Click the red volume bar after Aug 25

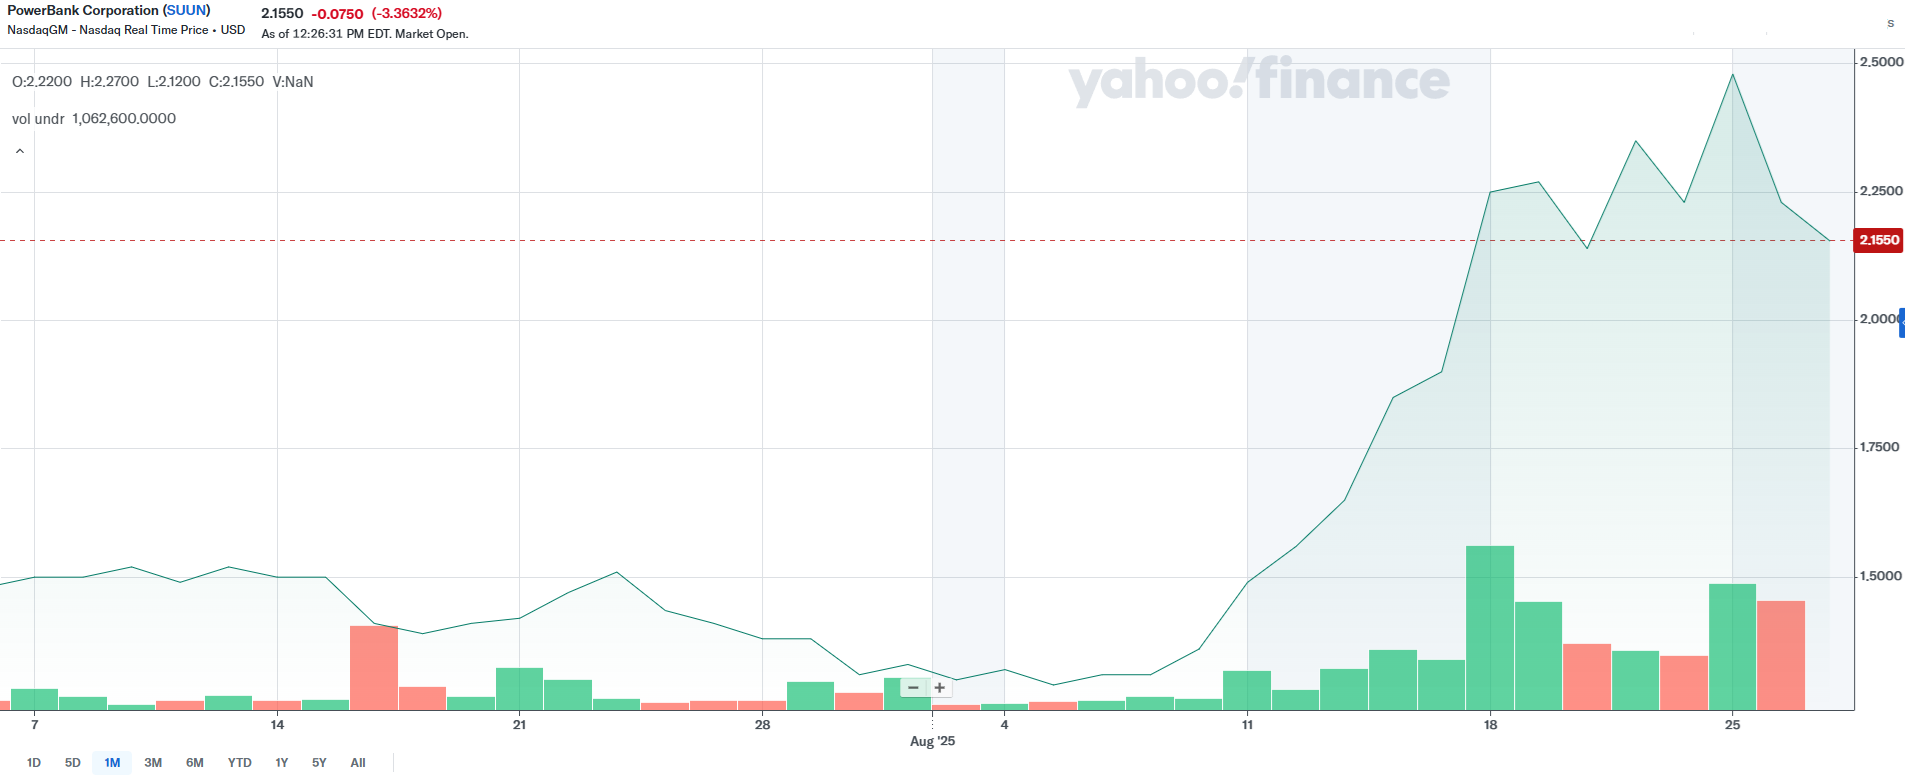[1781, 655]
